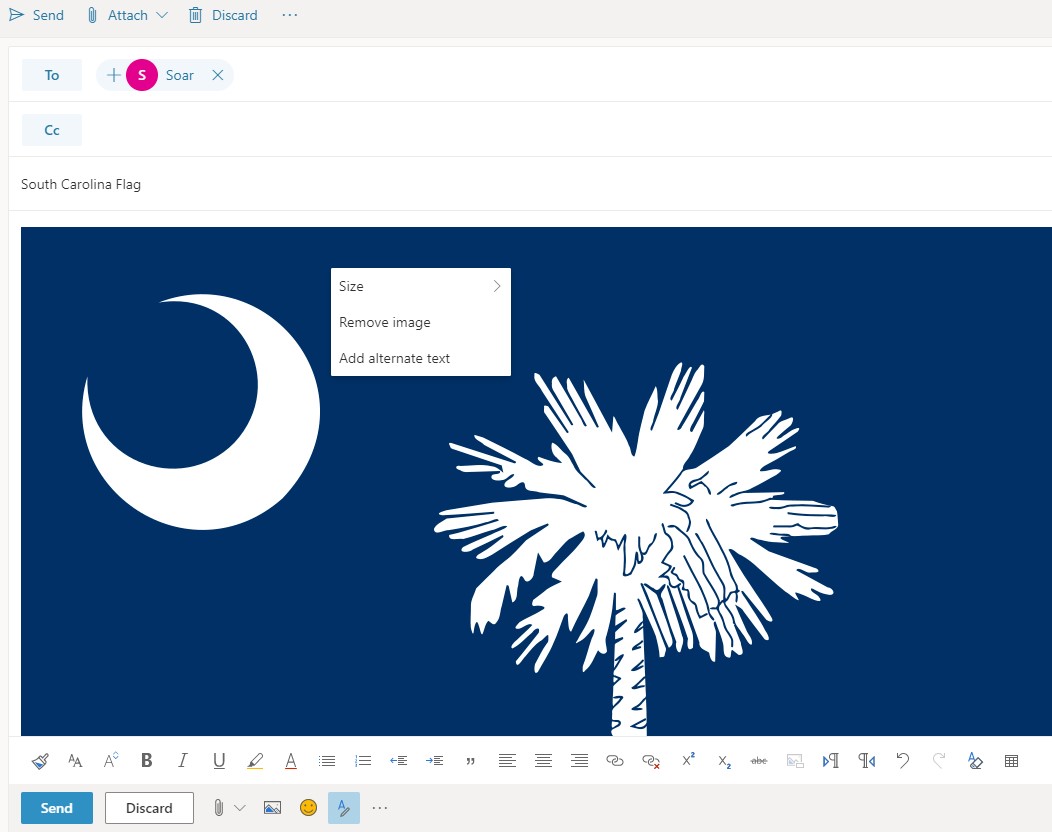
Task: Click the bottom Discard button
Action: click(x=149, y=808)
